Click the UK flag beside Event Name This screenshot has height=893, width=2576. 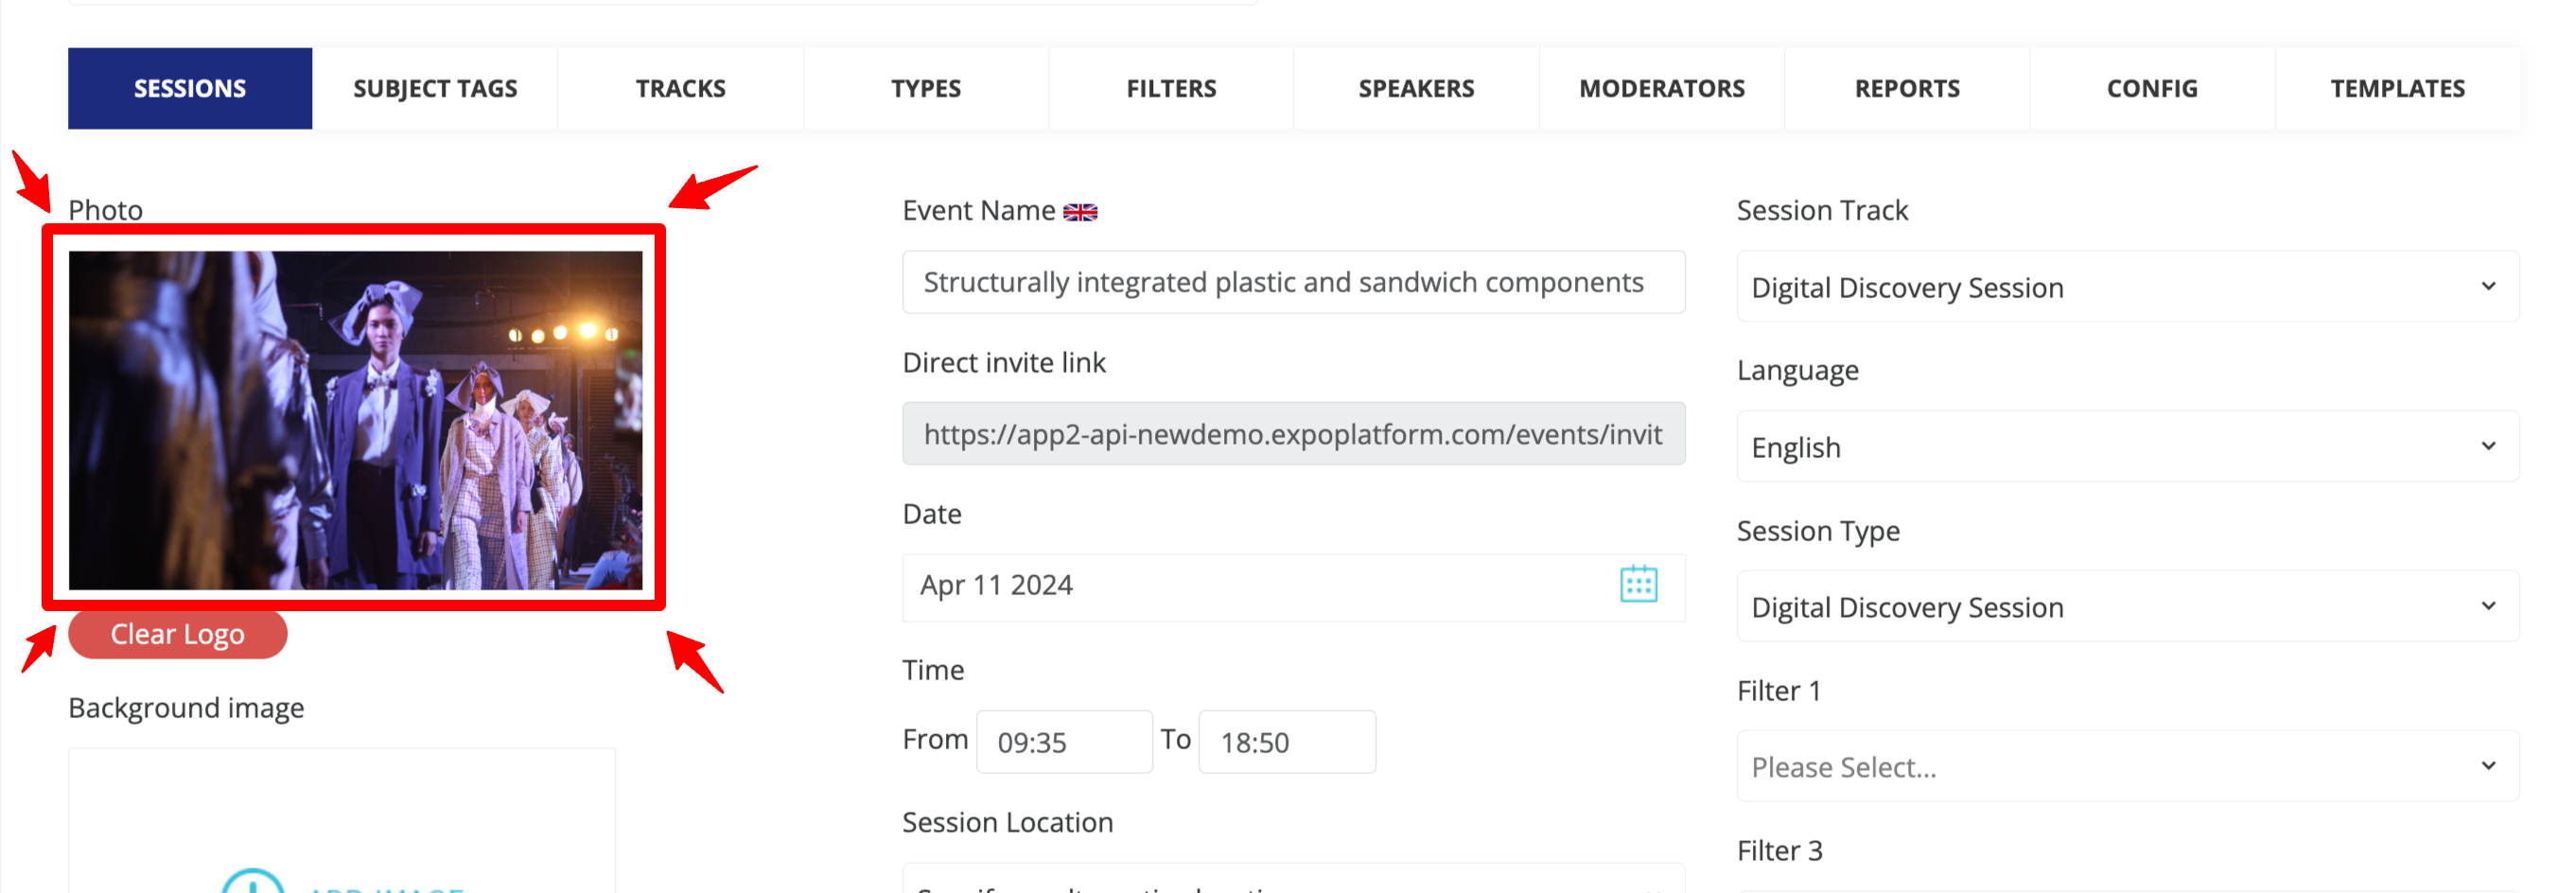[1079, 212]
